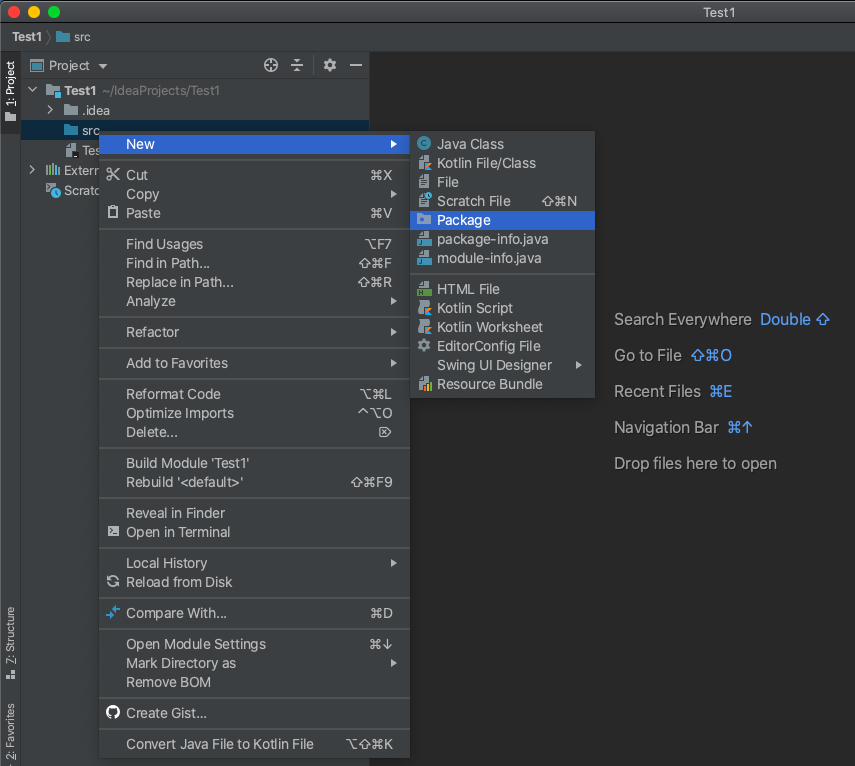Choose Optimize Imports
Image resolution: width=855 pixels, height=766 pixels.
254,413
